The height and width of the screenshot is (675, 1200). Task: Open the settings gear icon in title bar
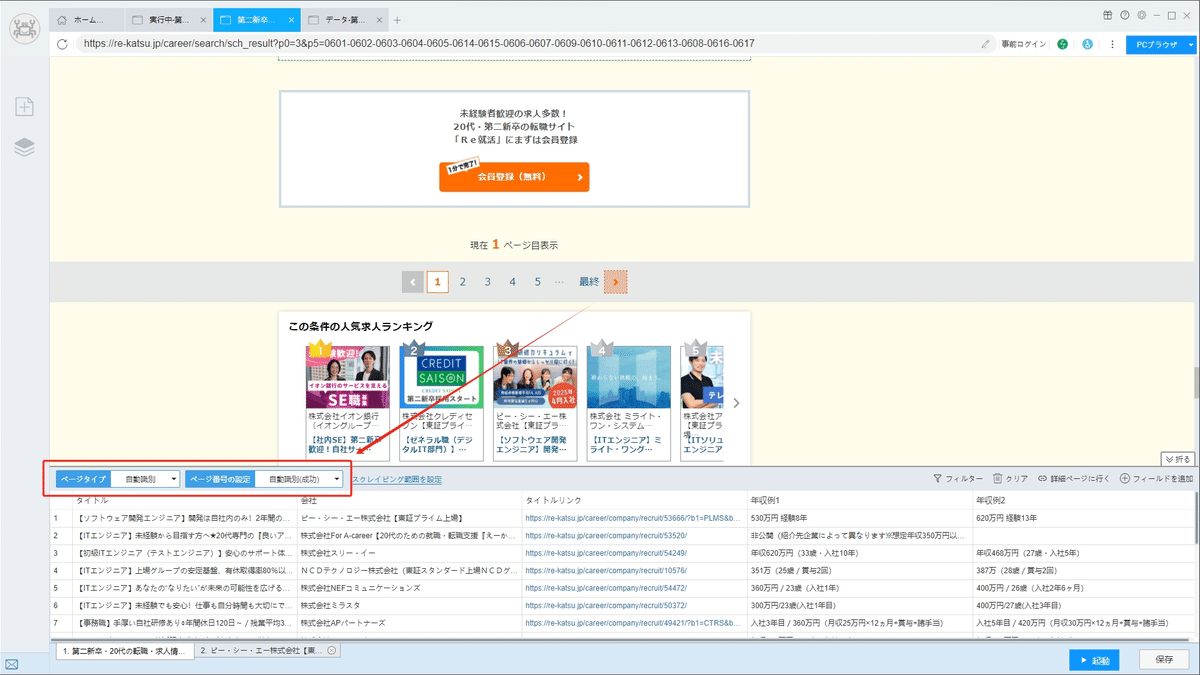coord(1141,15)
